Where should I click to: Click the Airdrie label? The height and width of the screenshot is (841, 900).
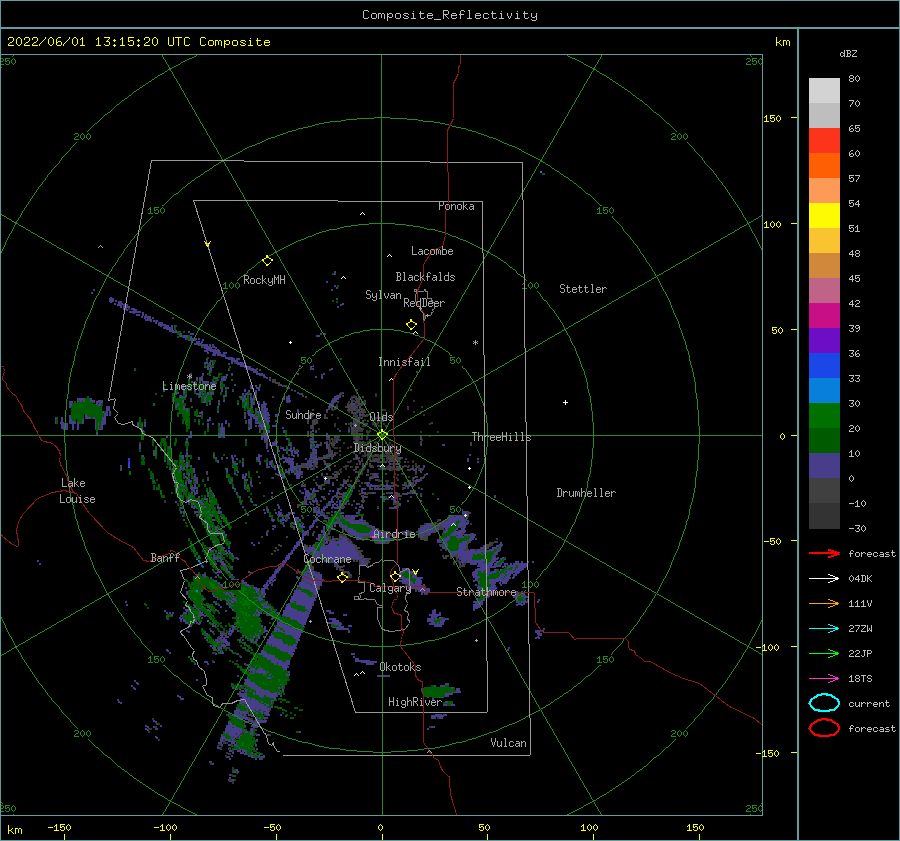click(394, 534)
